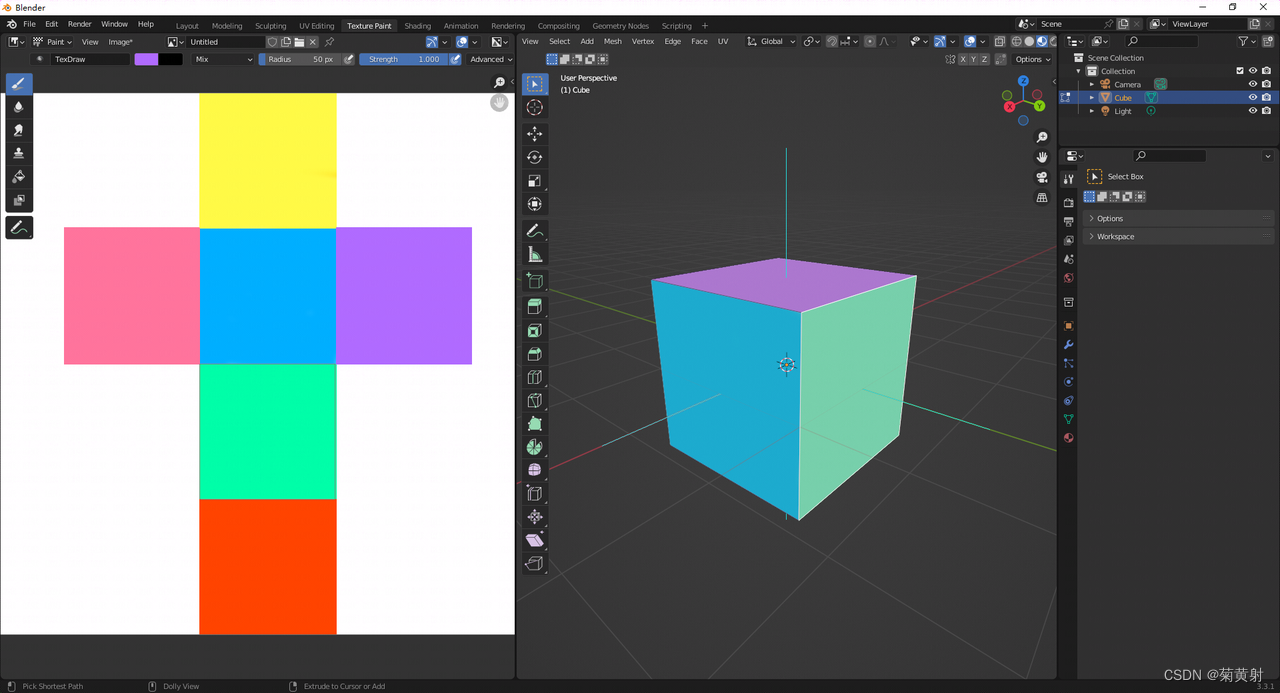Hide the Light object in outliner

[1253, 111]
